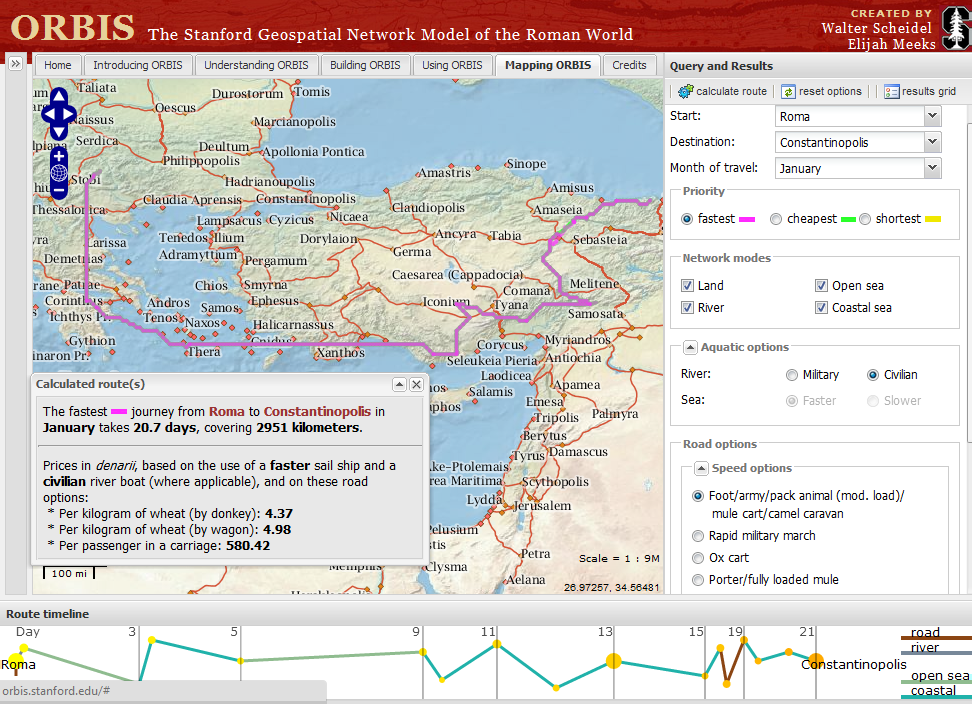Click the Month field showing January

pyautogui.click(x=850, y=168)
